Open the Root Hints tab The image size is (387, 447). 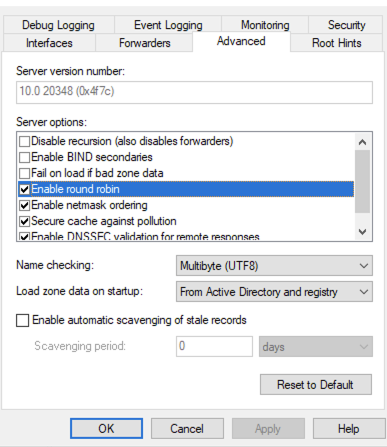point(336,43)
